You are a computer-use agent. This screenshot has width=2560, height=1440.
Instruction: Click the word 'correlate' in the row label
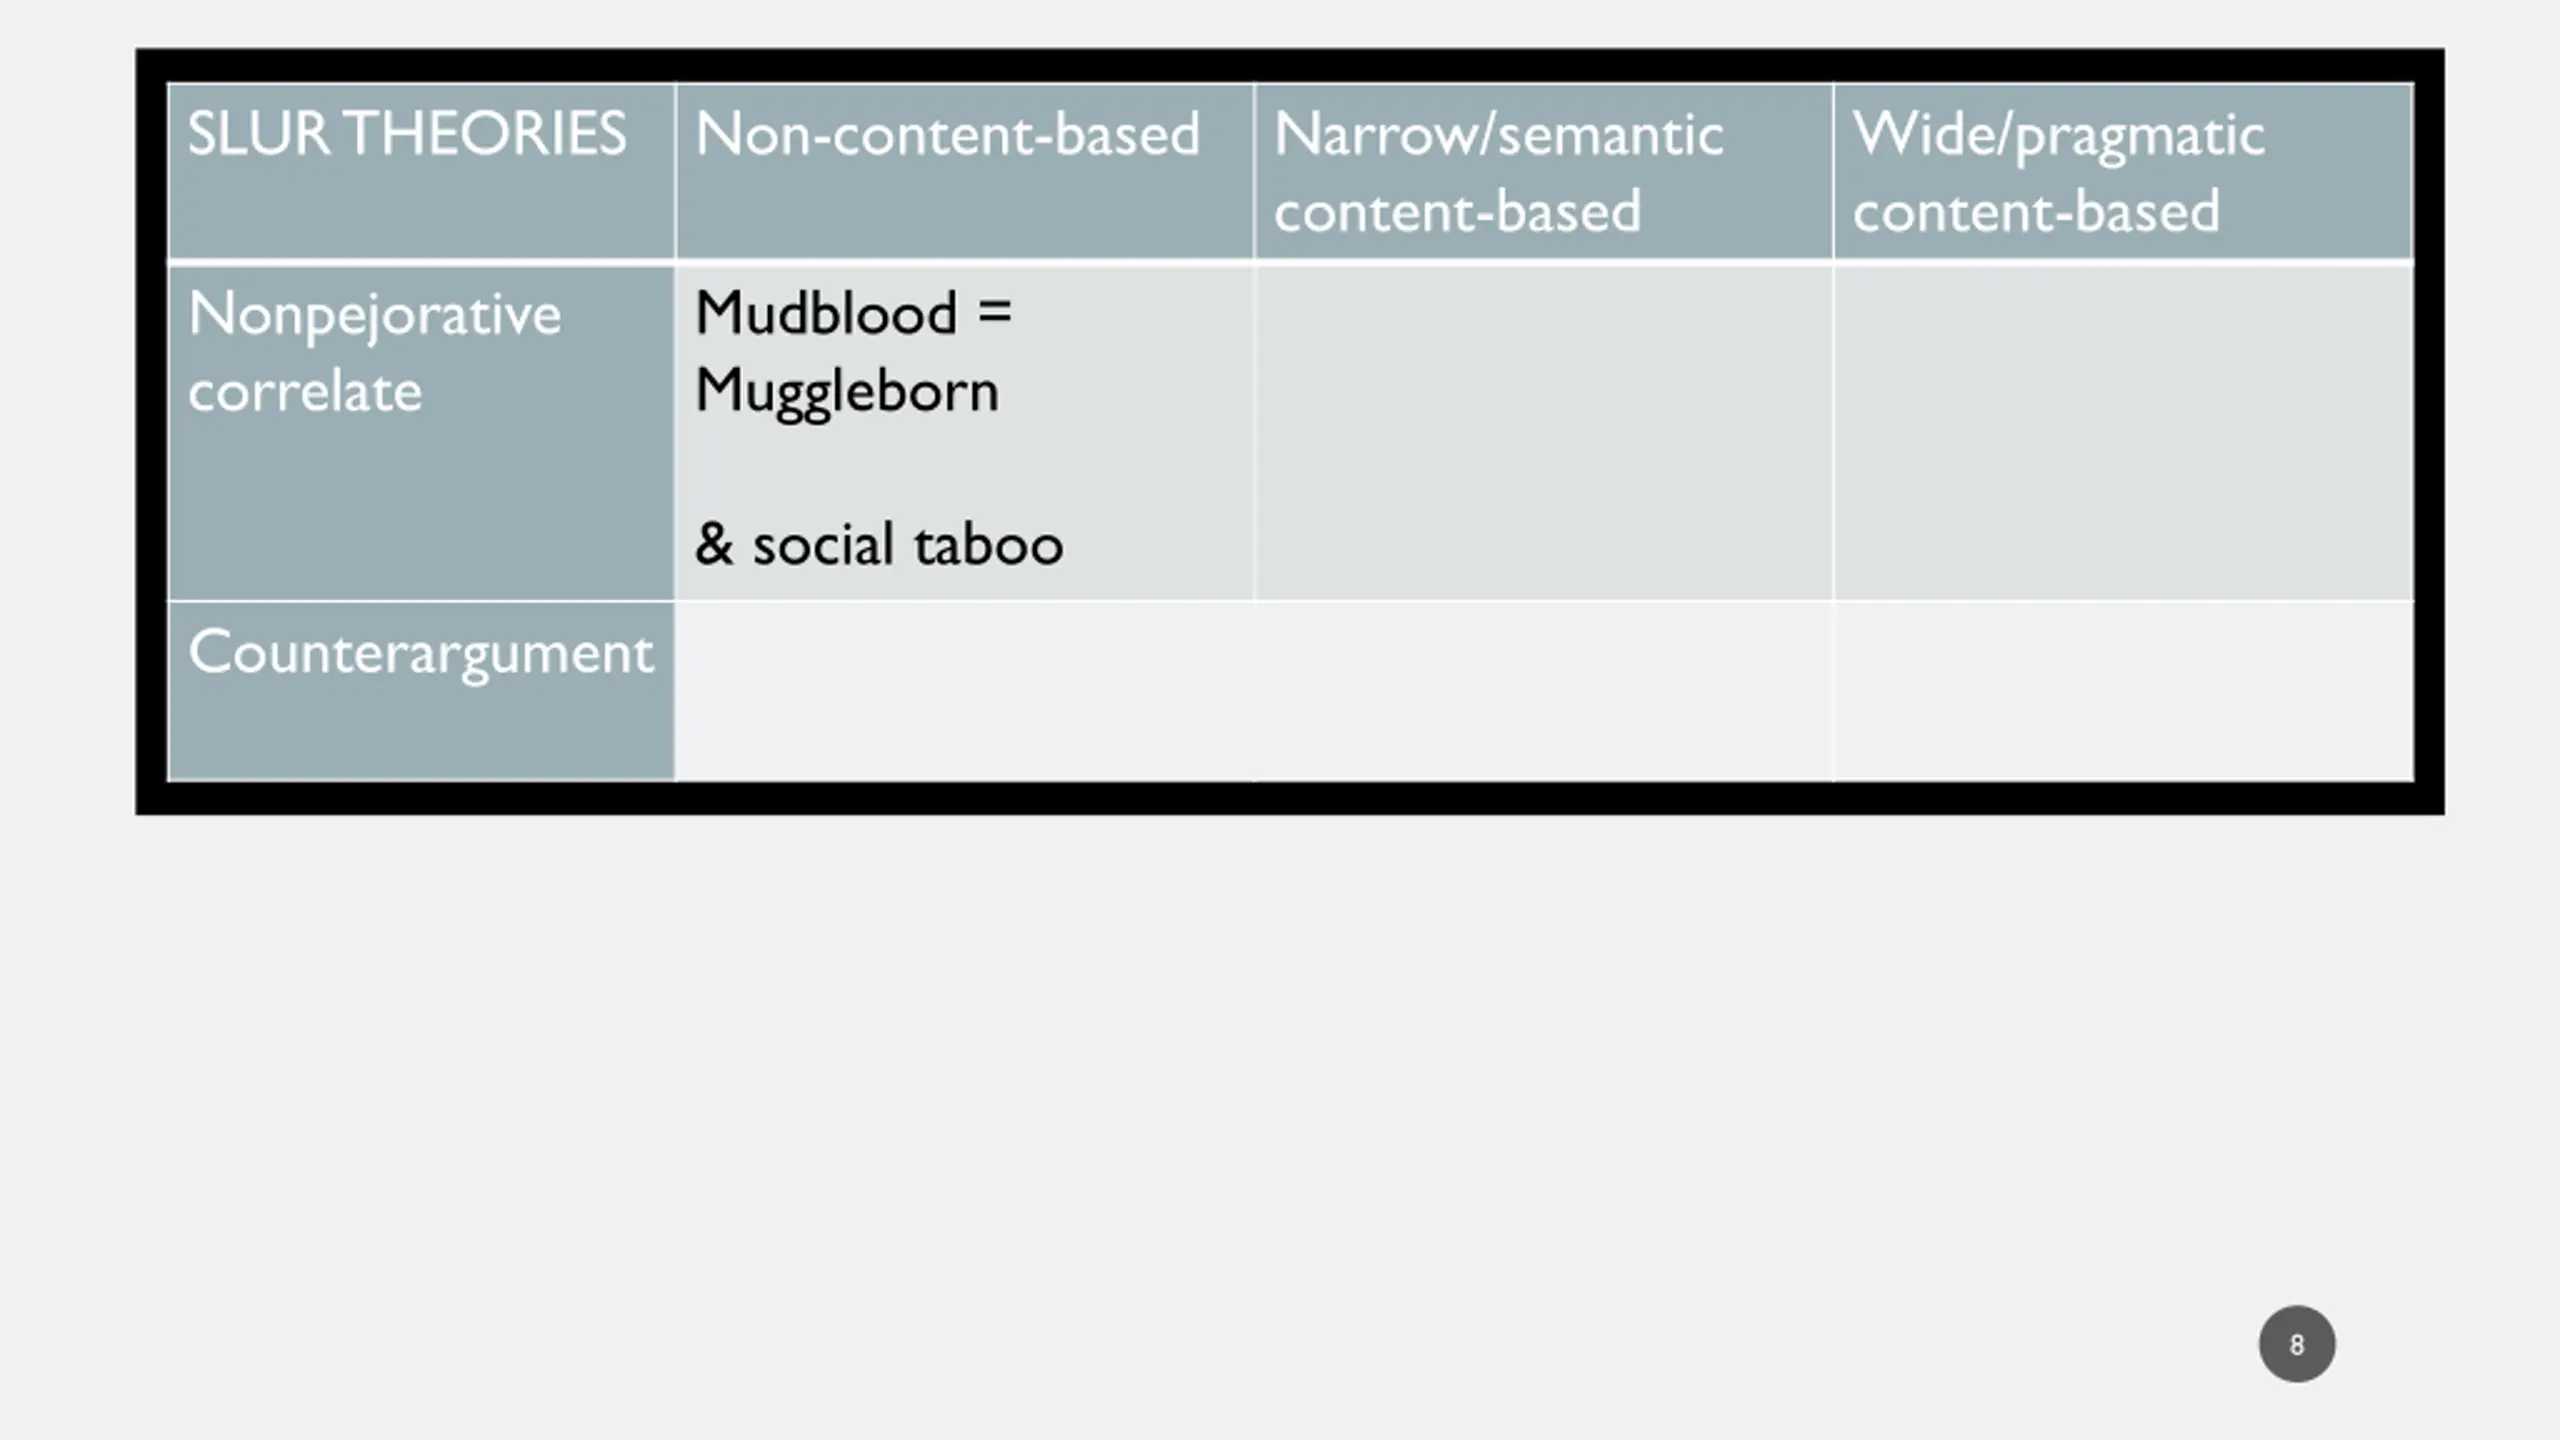tap(305, 391)
